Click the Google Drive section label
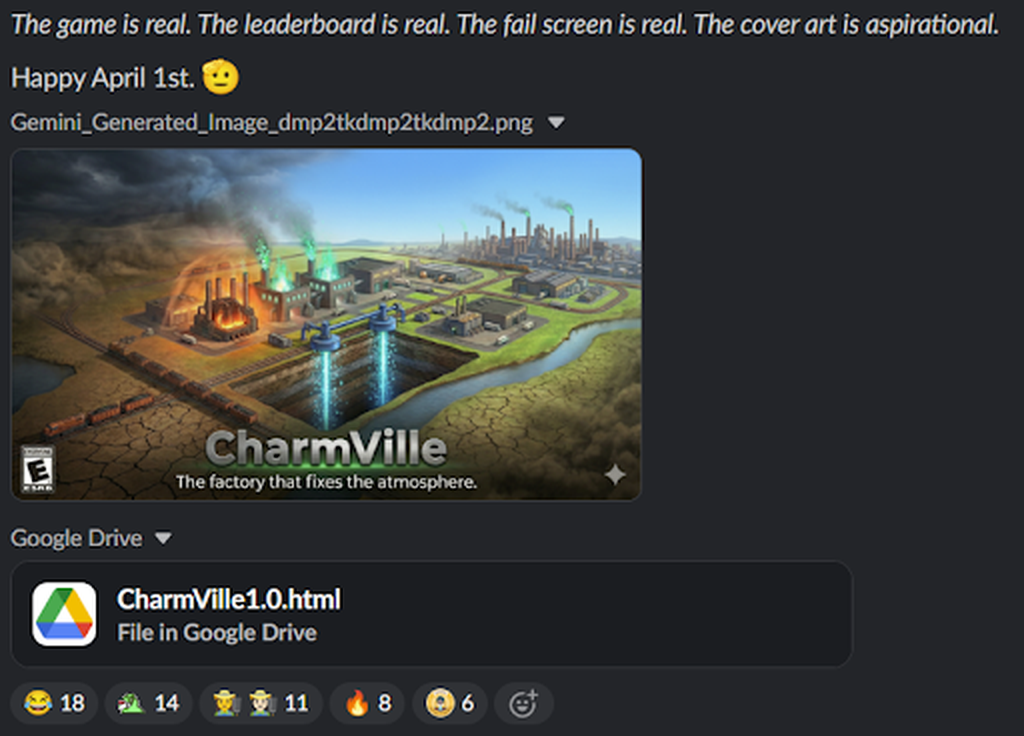This screenshot has width=1024, height=736. (76, 538)
